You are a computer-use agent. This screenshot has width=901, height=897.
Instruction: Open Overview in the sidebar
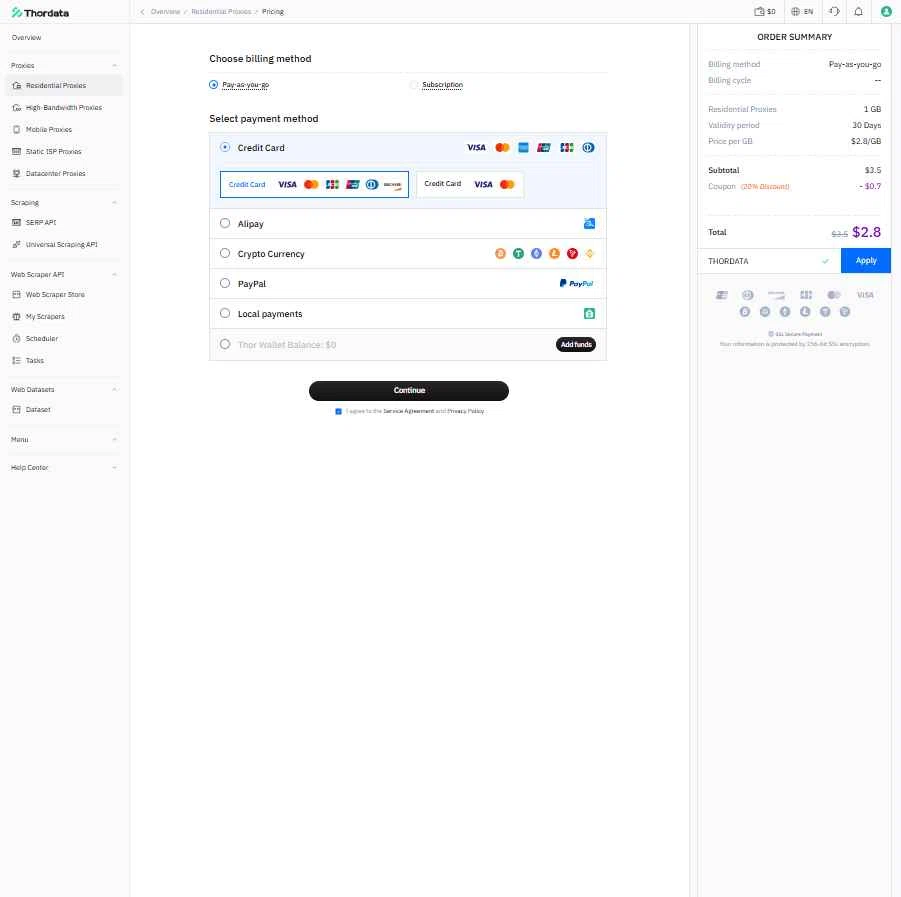(x=26, y=37)
